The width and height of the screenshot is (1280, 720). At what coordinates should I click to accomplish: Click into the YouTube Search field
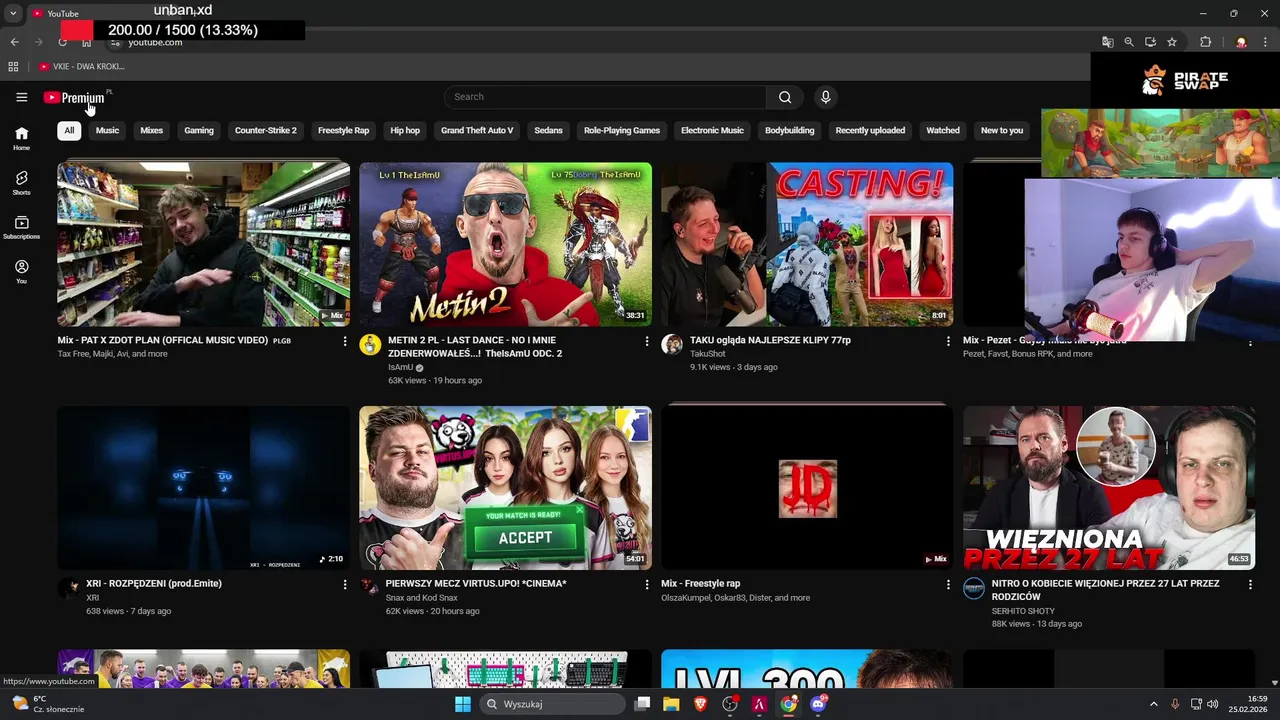pos(605,97)
